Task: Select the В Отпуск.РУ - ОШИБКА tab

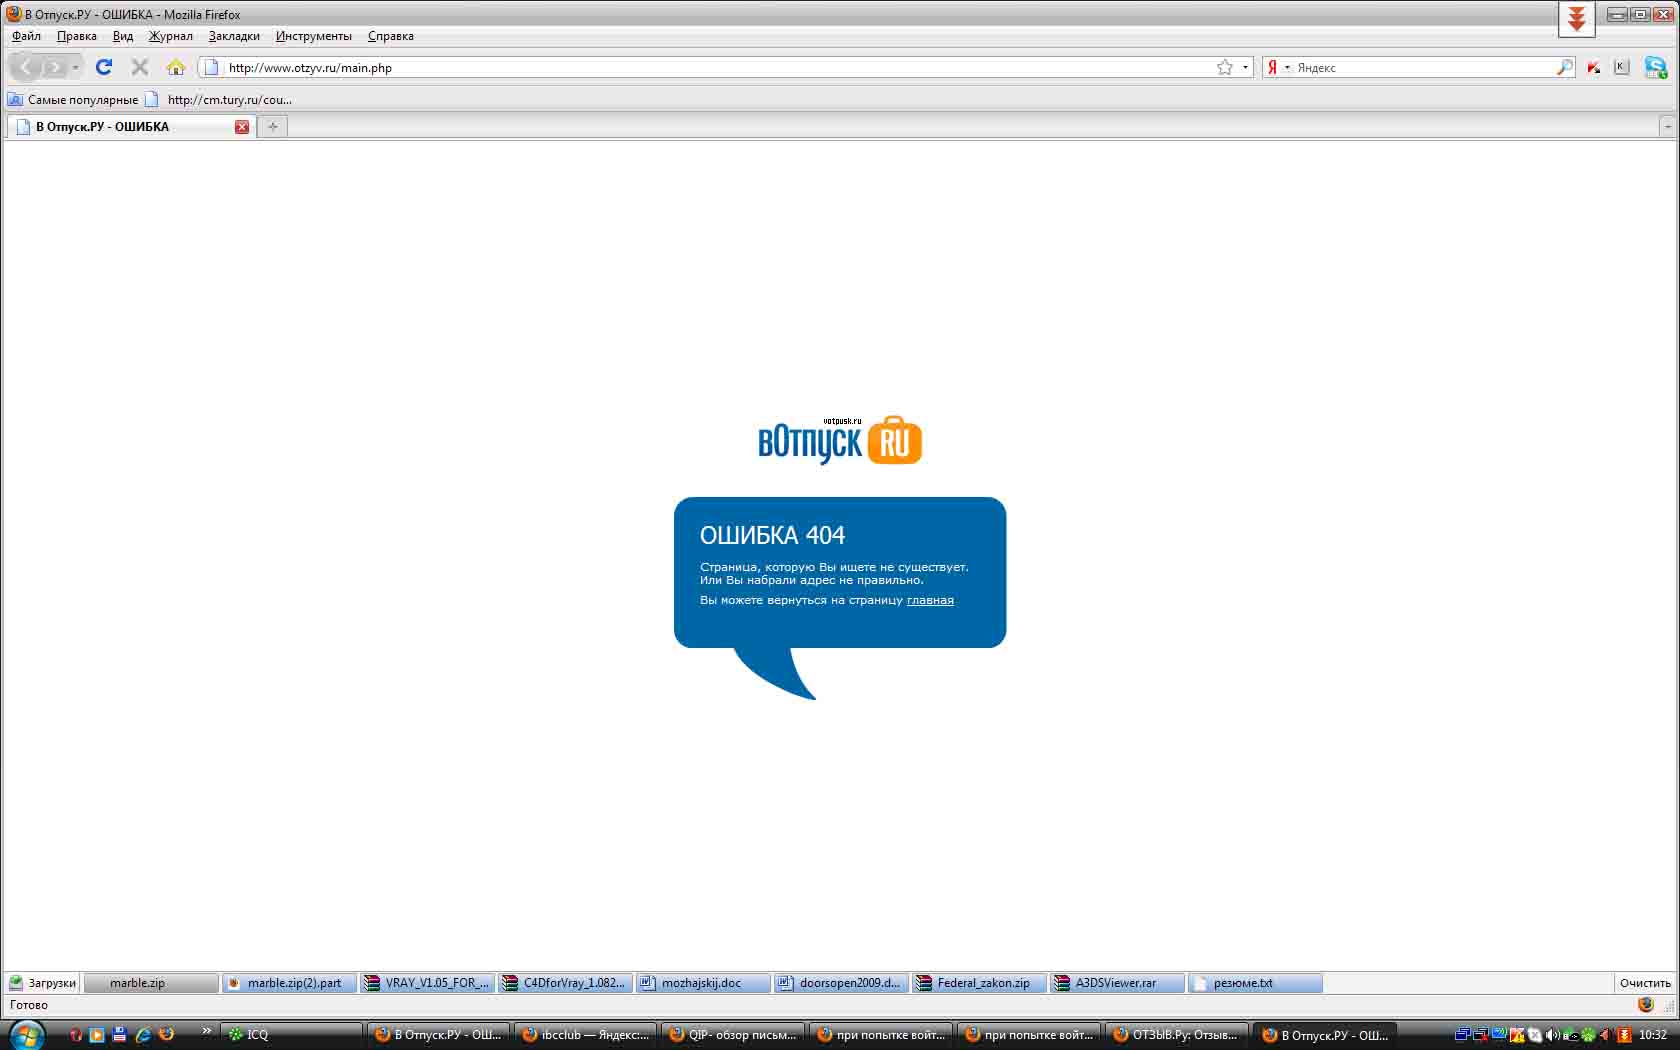Action: pyautogui.click(x=130, y=127)
